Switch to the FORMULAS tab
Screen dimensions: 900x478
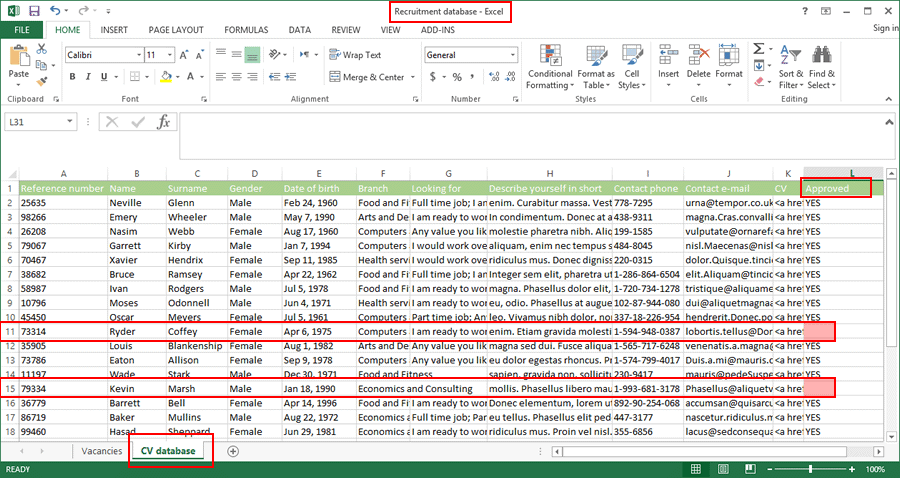[x=246, y=30]
